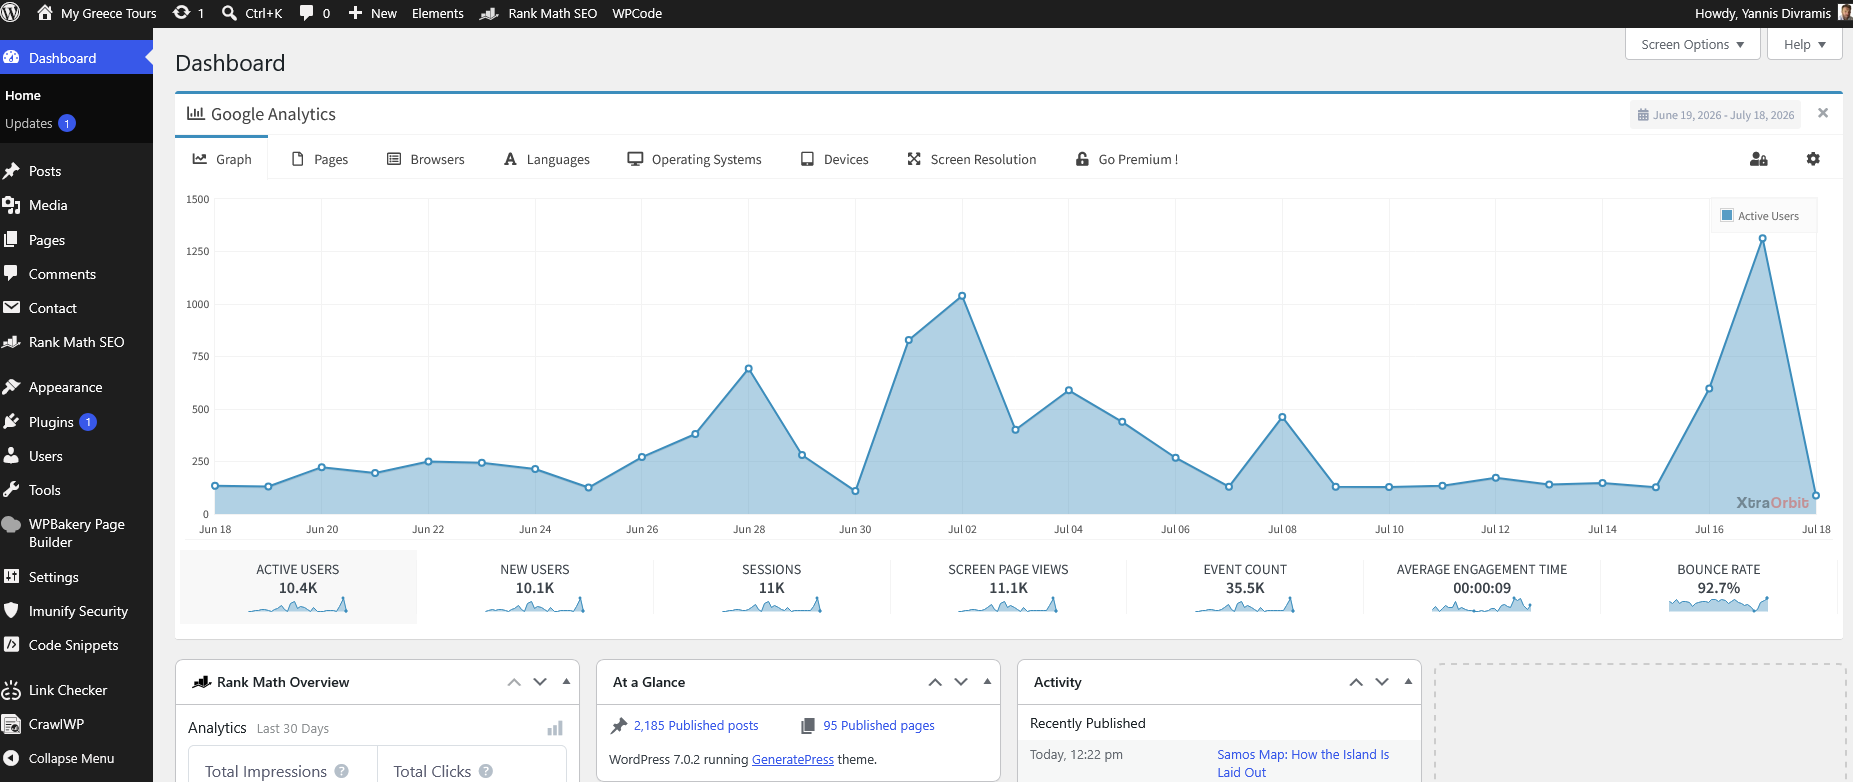Image resolution: width=1853 pixels, height=782 pixels.
Task: Select the Devices analytics tab
Action: pos(835,159)
